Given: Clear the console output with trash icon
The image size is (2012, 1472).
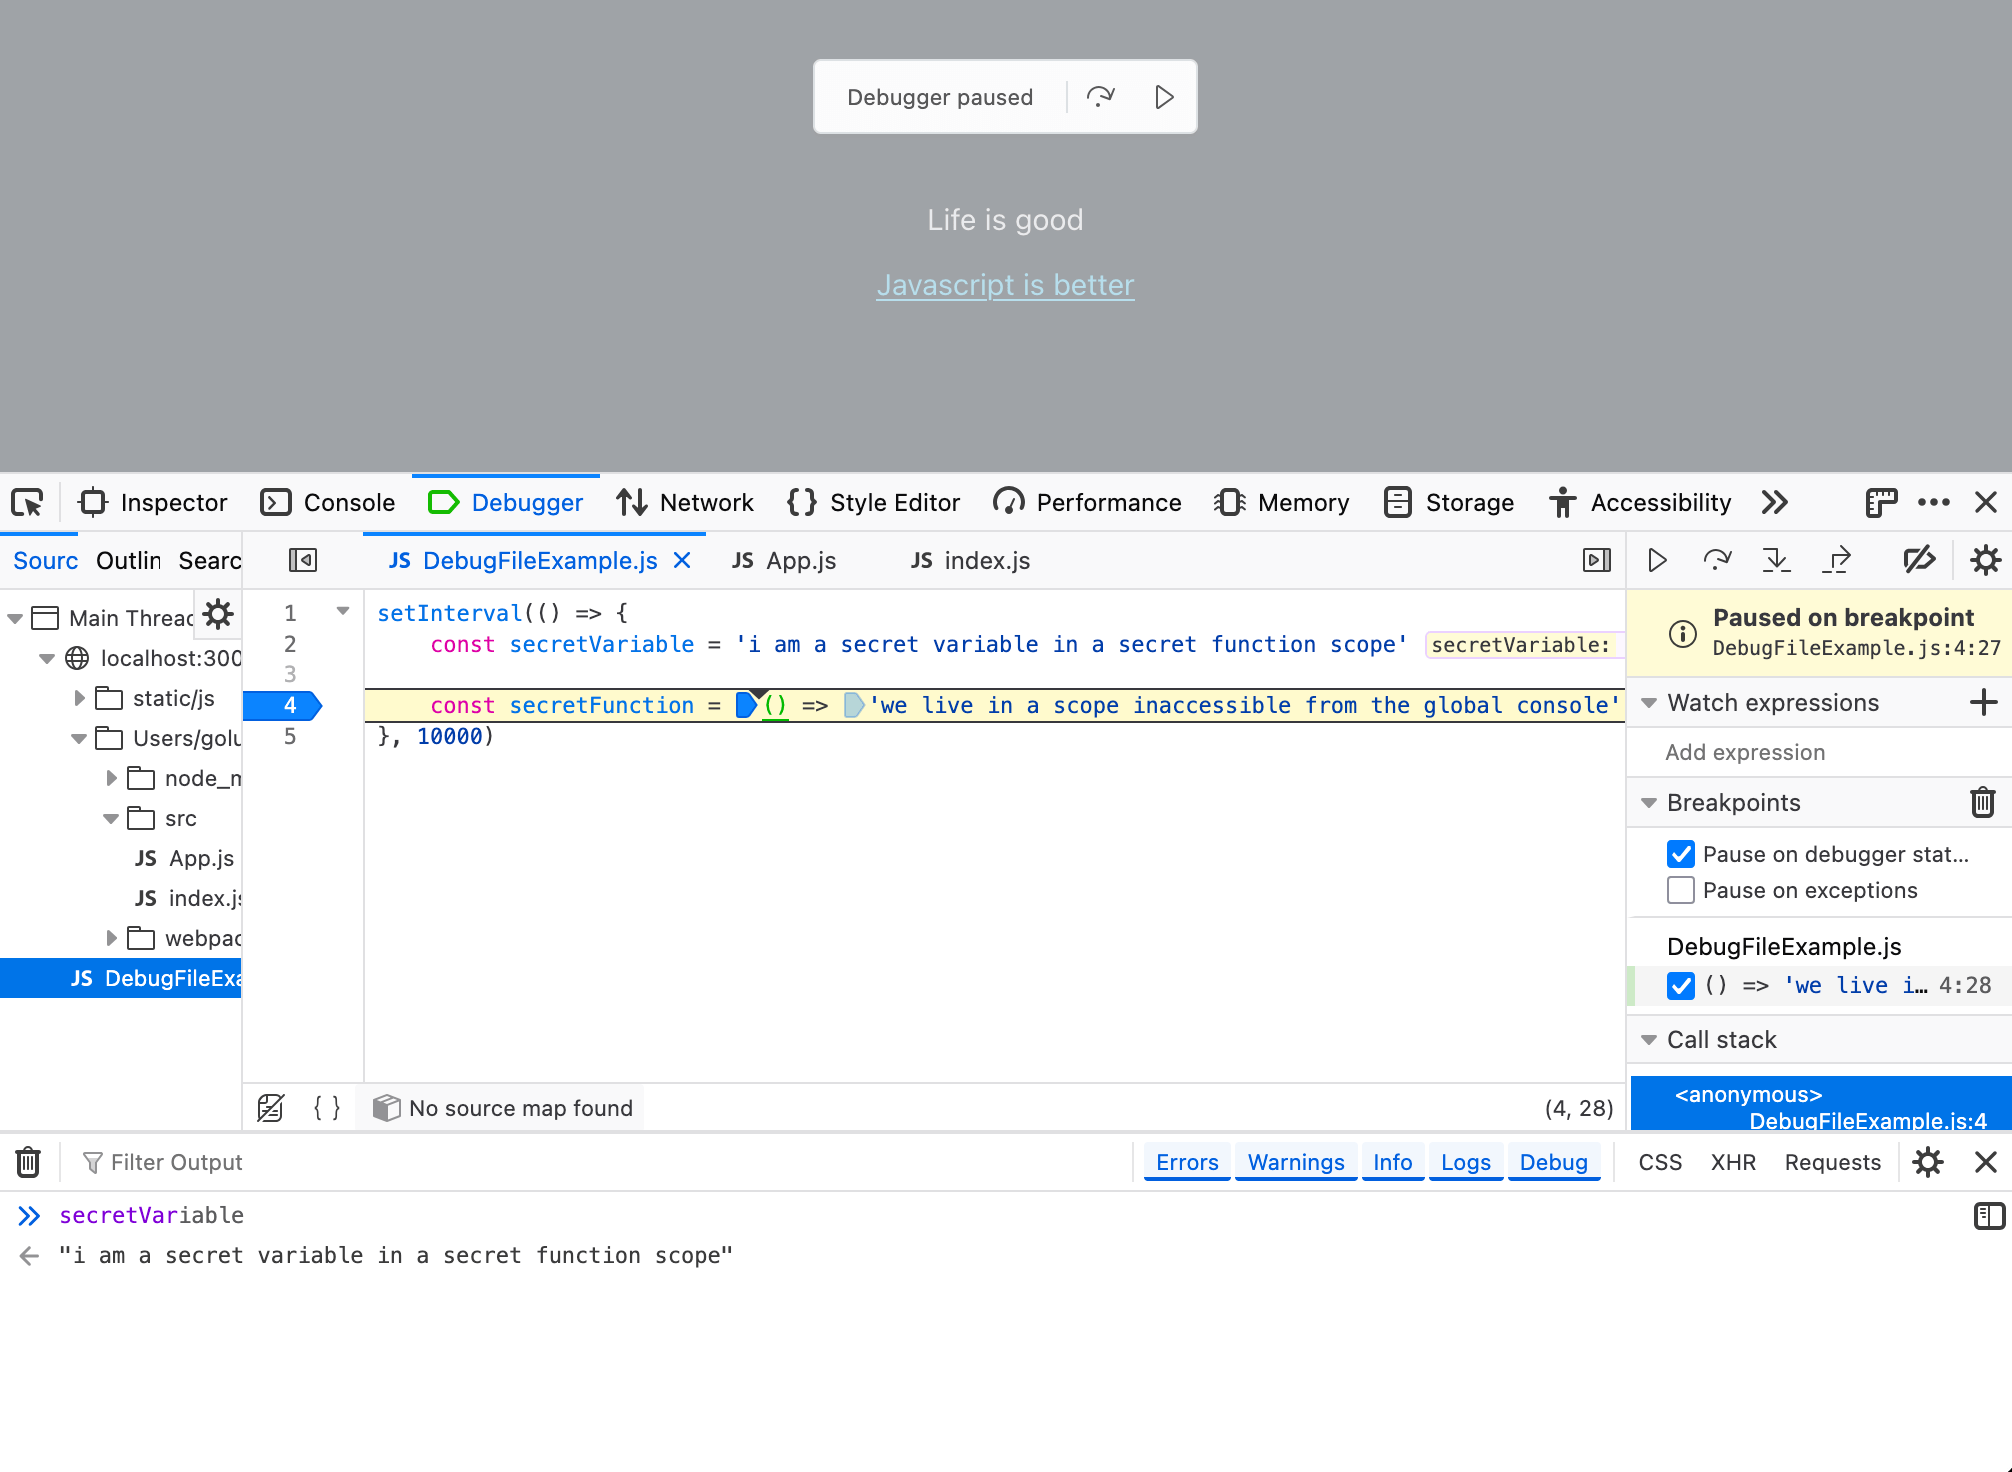Looking at the screenshot, I should coord(27,1162).
